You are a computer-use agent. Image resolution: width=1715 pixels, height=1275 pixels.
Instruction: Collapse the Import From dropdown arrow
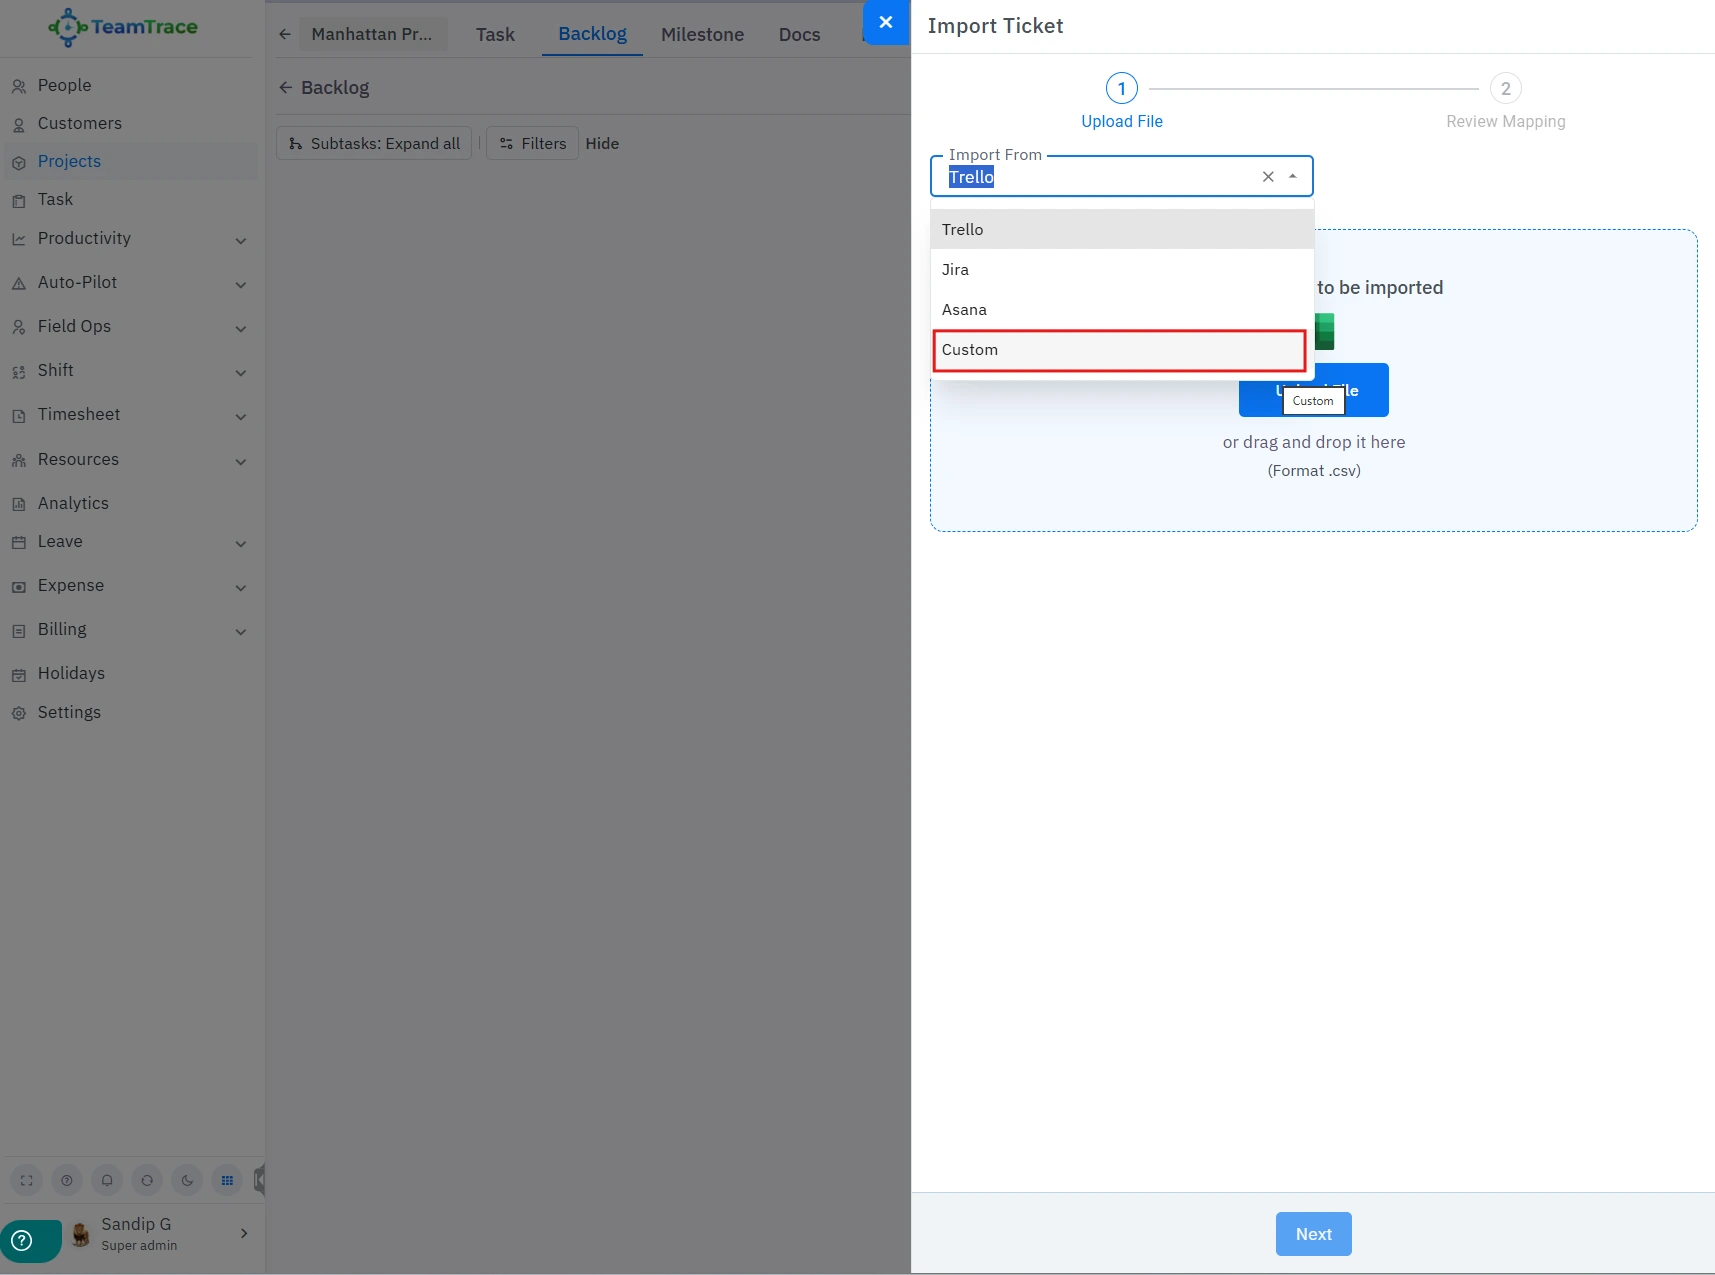point(1293,177)
